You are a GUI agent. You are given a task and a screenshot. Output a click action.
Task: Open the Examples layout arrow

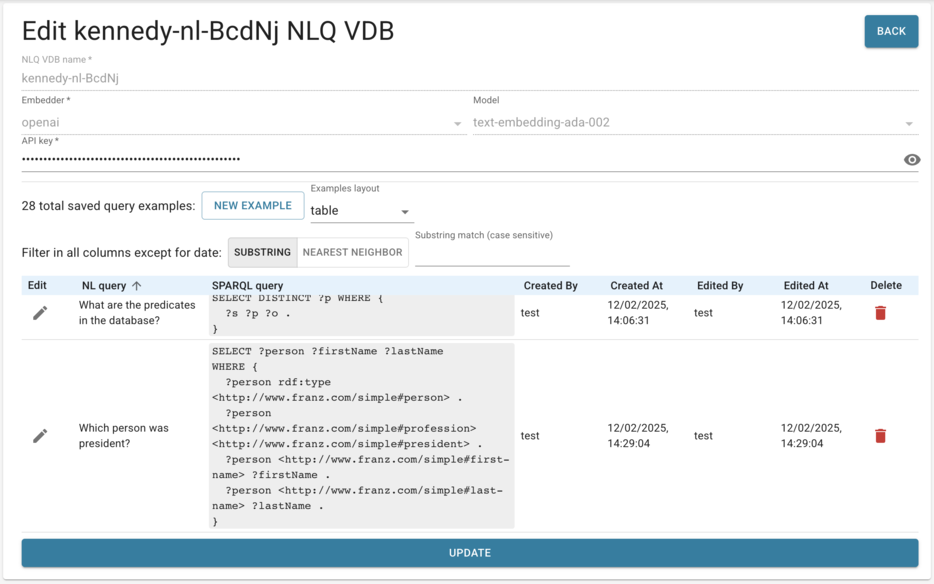tap(403, 211)
